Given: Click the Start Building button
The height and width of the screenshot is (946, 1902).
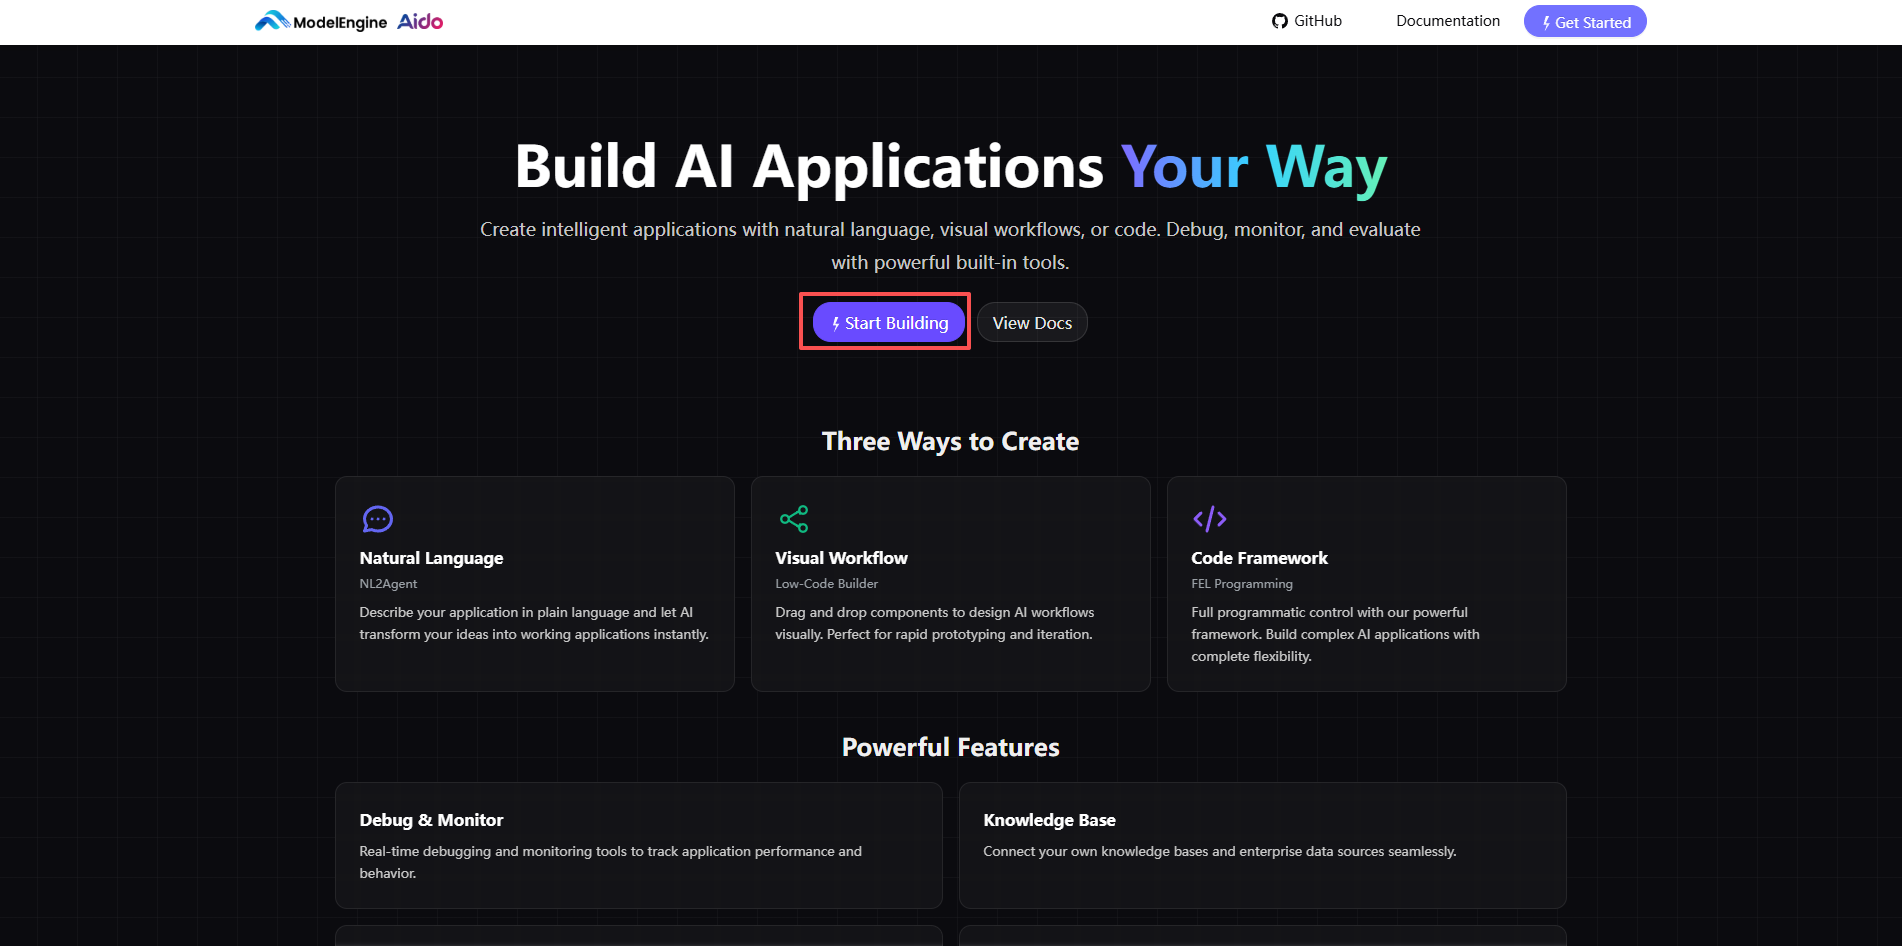Looking at the screenshot, I should (x=888, y=322).
